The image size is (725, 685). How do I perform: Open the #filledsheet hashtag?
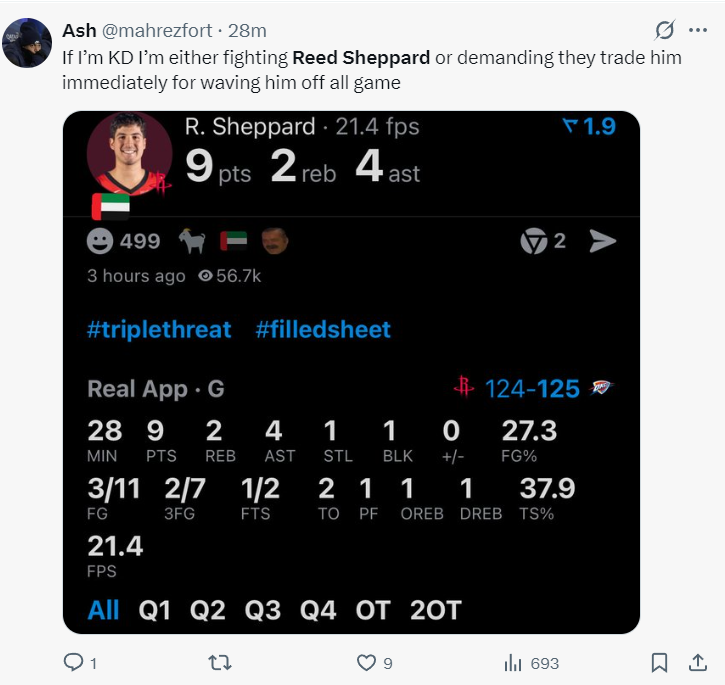point(323,330)
